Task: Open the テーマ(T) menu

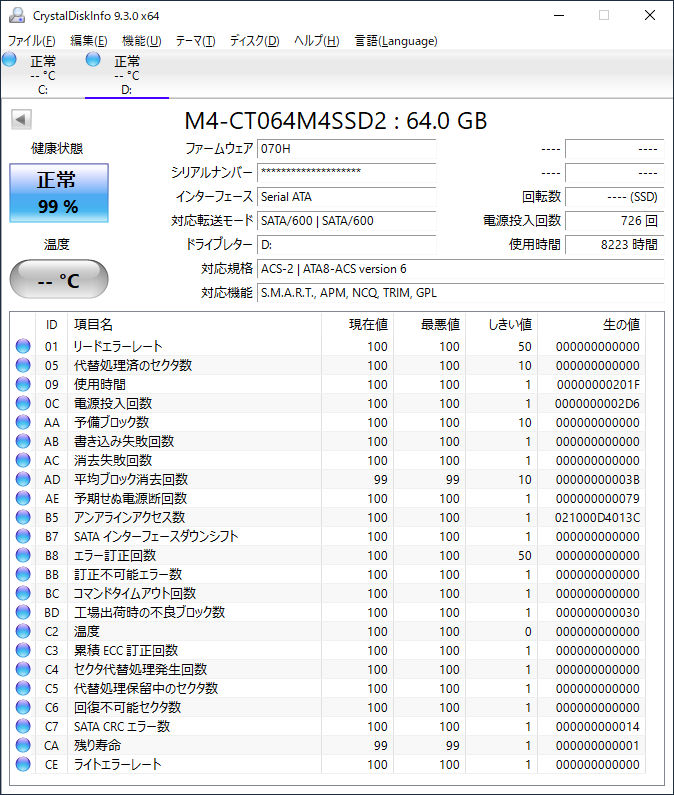Action: [195, 41]
